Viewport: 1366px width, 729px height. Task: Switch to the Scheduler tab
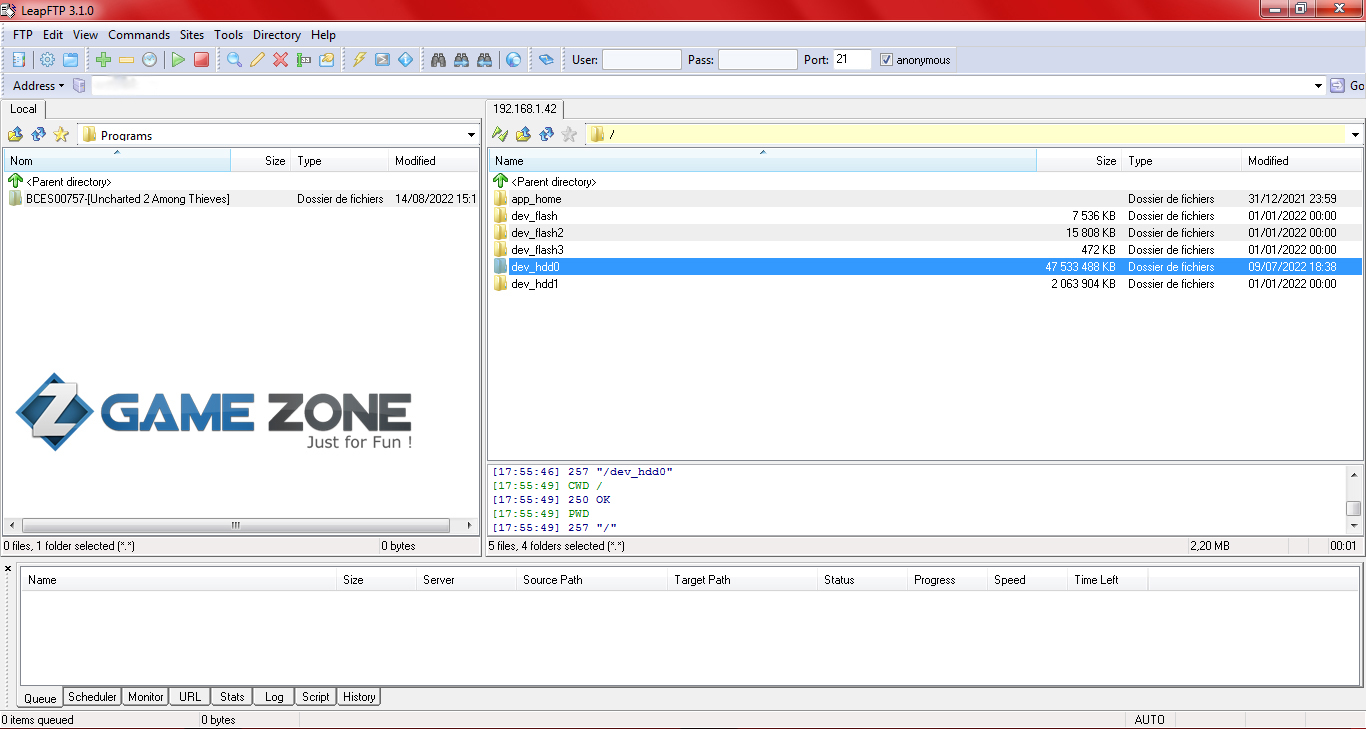[x=92, y=697]
